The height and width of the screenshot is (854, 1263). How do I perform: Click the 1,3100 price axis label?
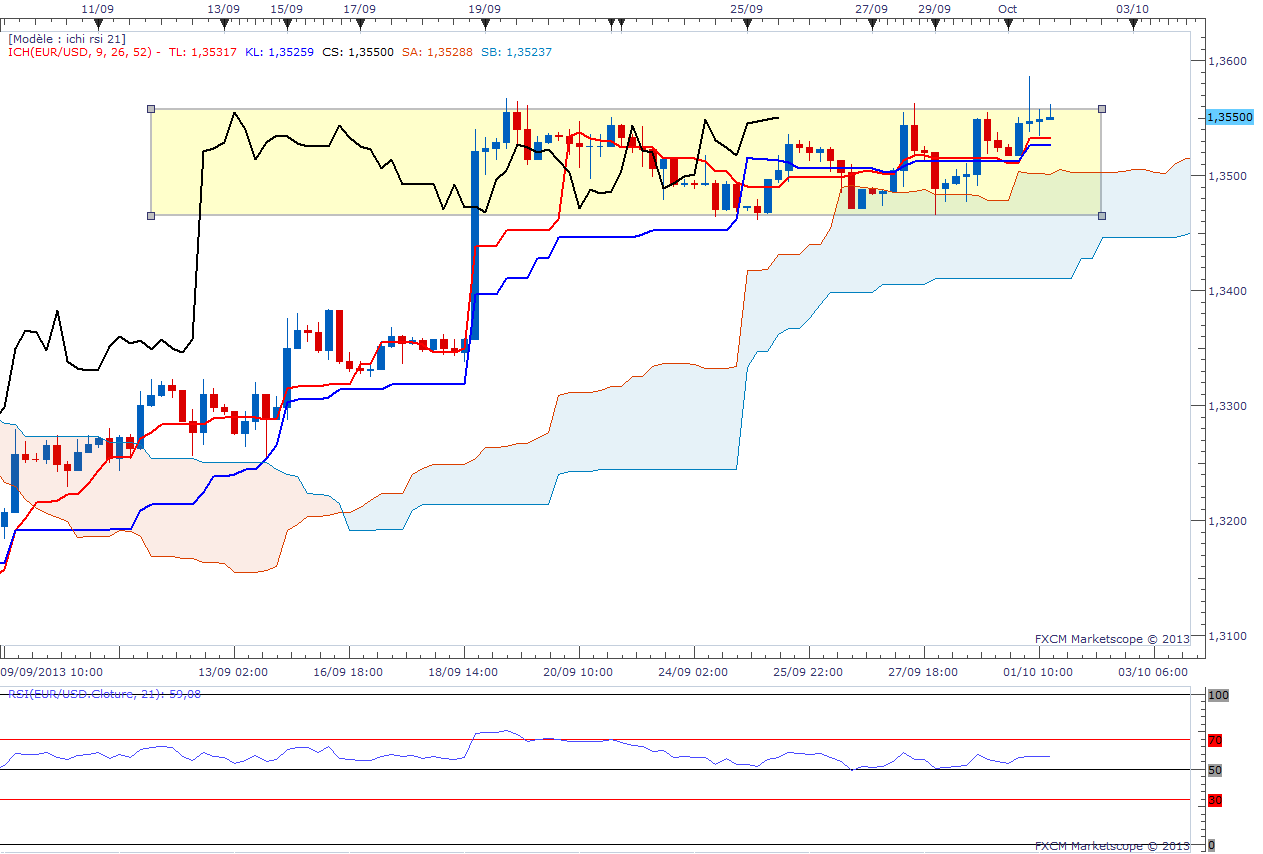point(1228,636)
